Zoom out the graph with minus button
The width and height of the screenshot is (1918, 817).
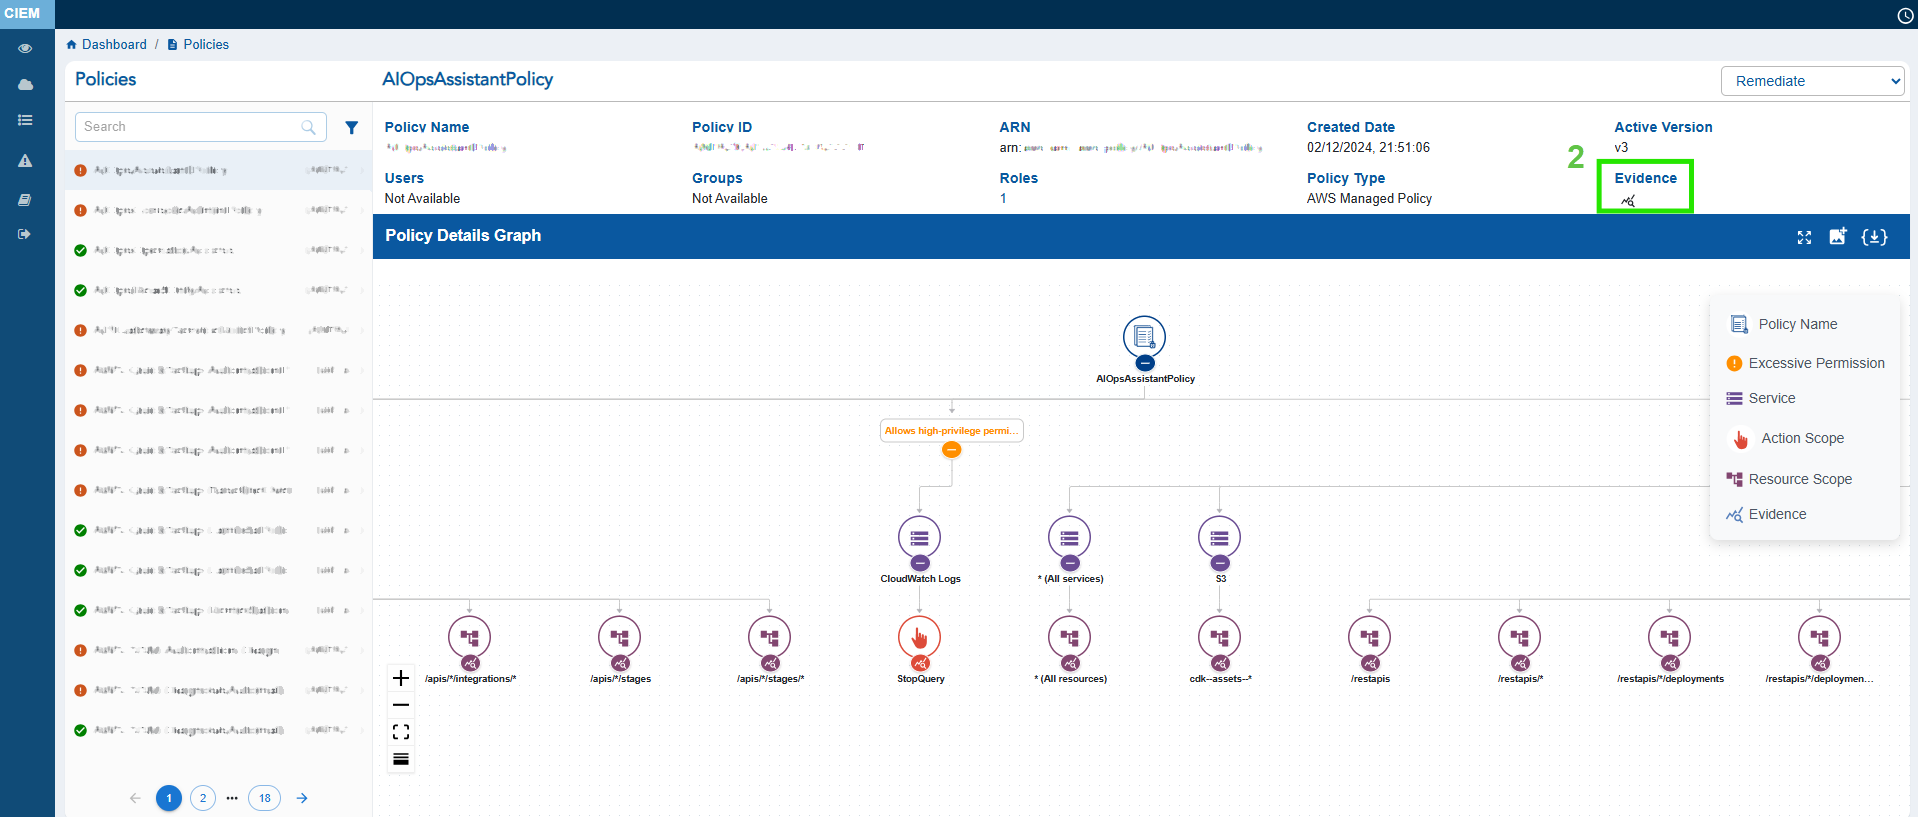pyautogui.click(x=401, y=705)
